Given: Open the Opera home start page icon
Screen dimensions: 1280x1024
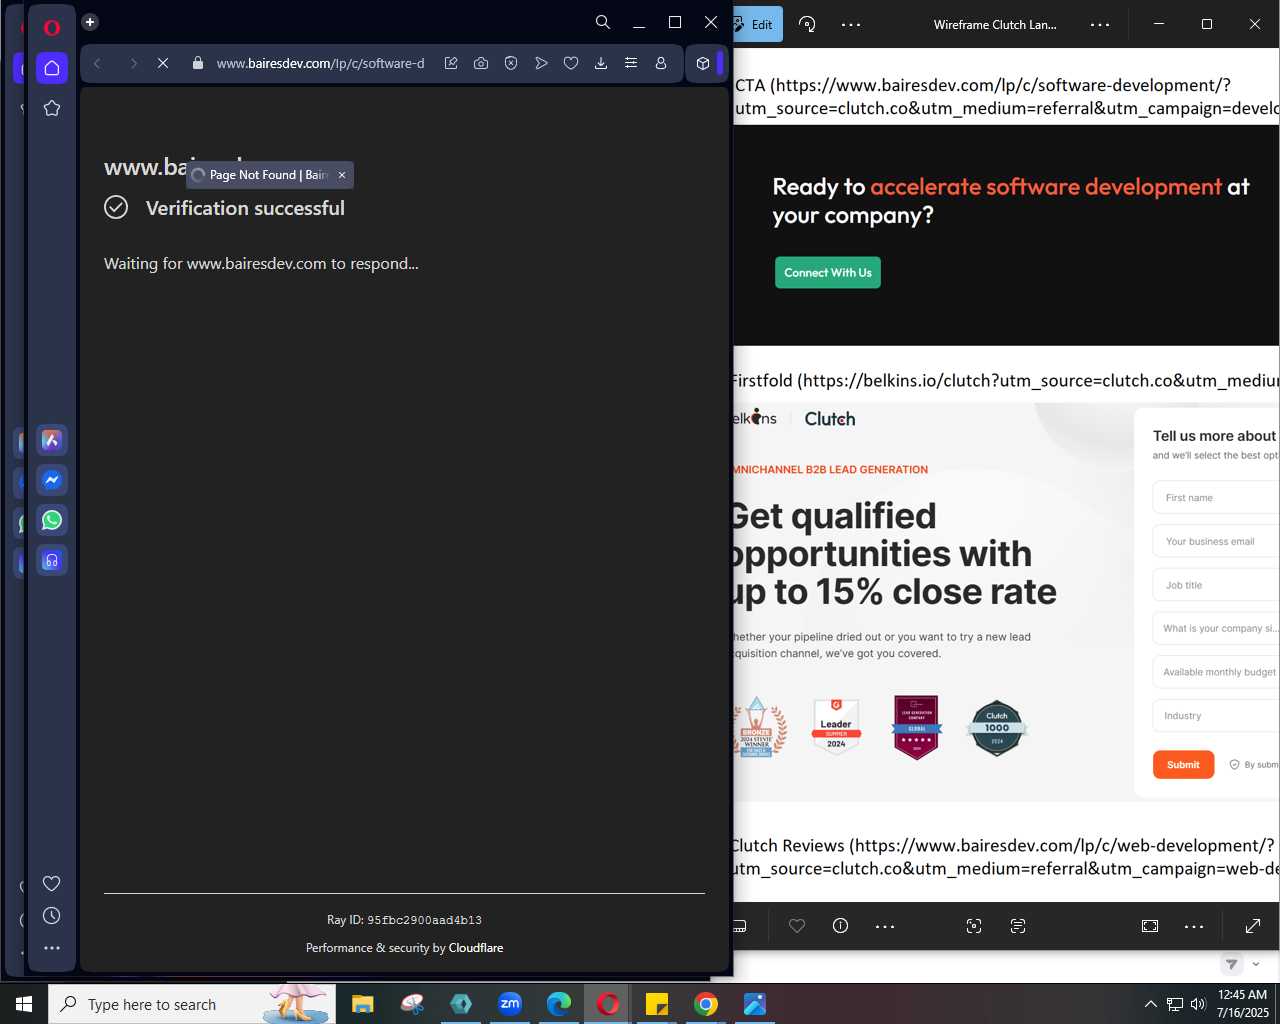Looking at the screenshot, I should click(x=52, y=68).
